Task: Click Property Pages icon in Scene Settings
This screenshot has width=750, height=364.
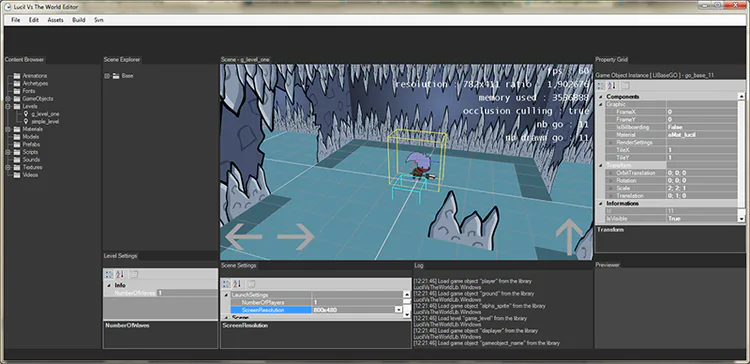Action: [x=251, y=284]
